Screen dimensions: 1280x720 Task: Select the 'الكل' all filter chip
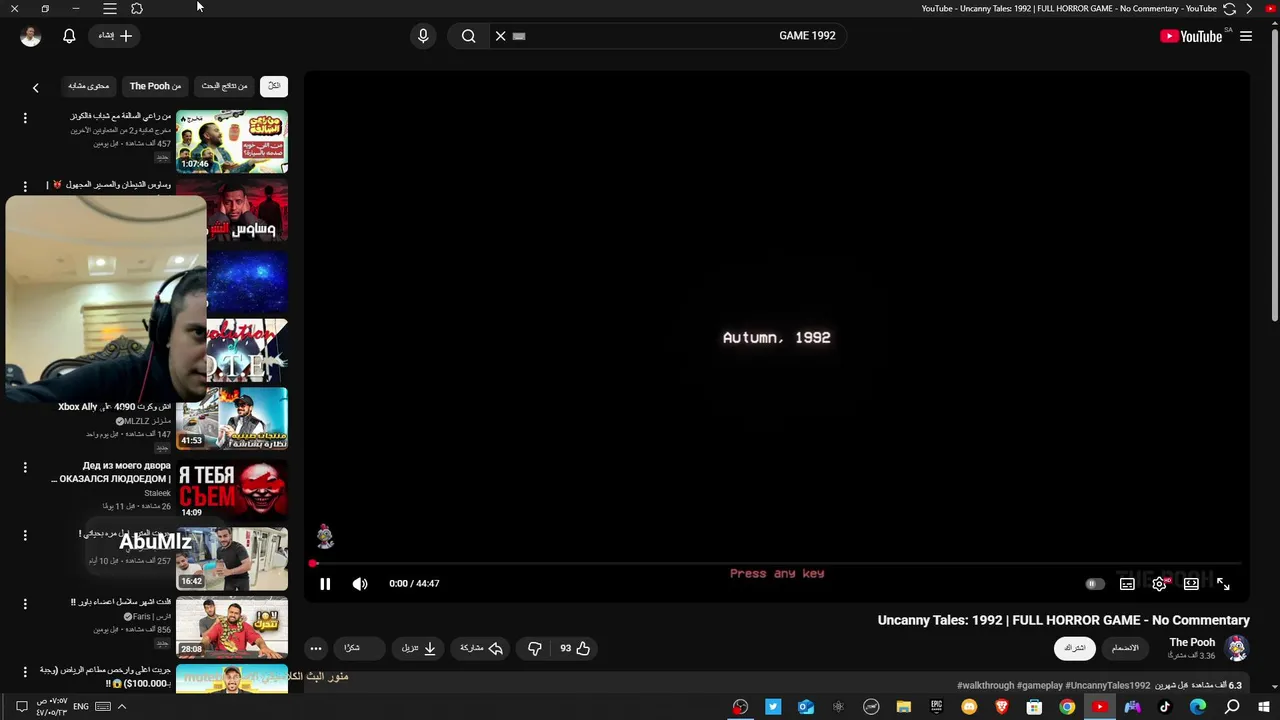274,86
